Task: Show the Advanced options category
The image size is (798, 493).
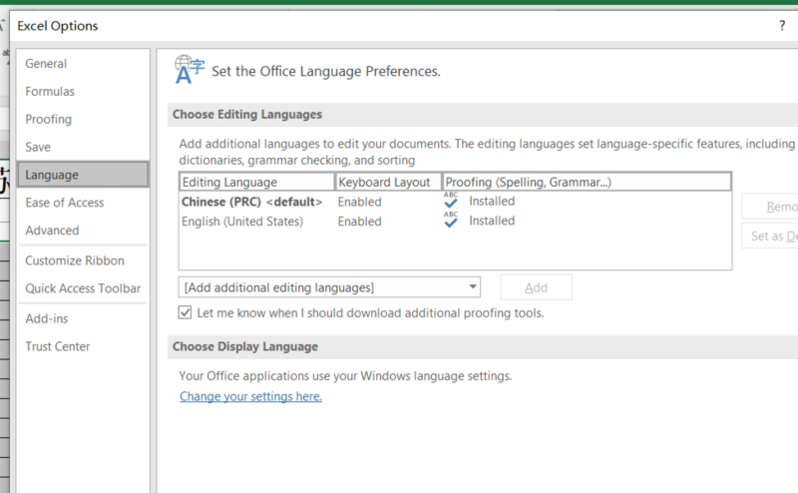Action: pyautogui.click(x=52, y=231)
